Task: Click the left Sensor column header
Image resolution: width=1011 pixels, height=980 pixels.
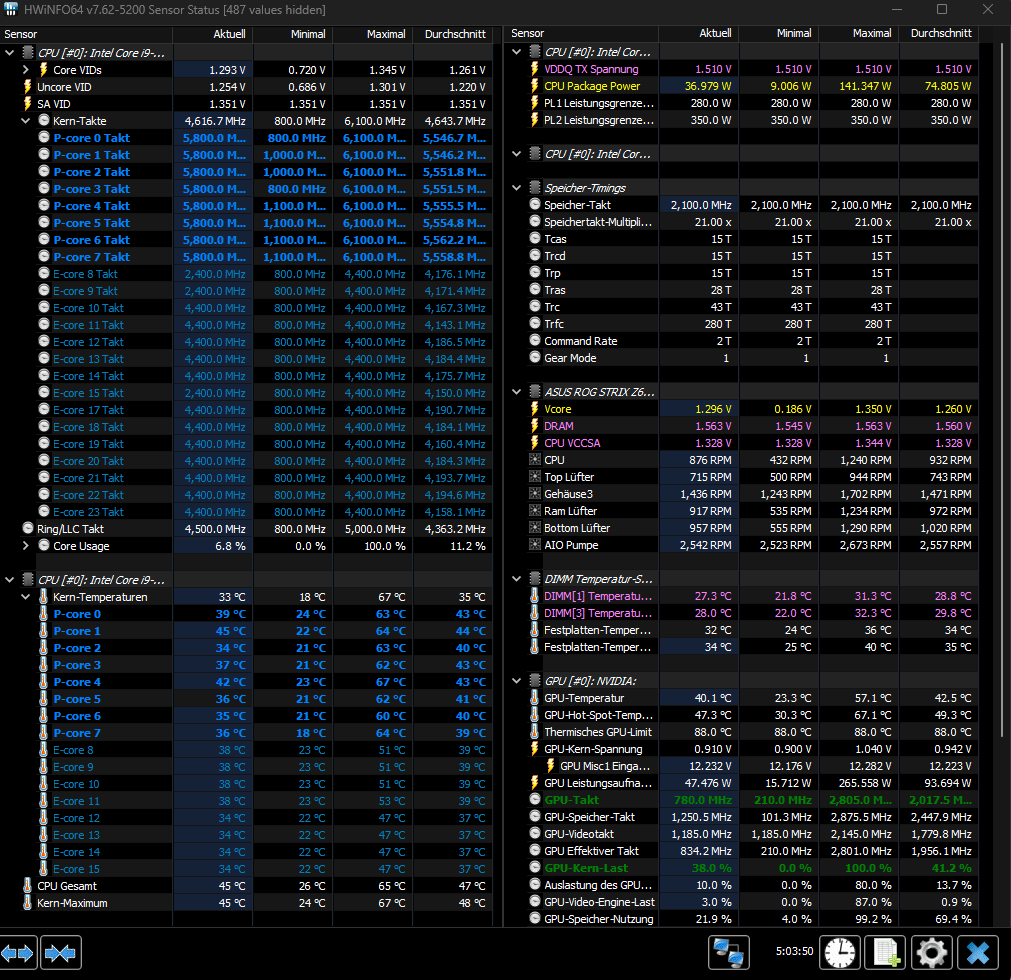Action: pyautogui.click(x=86, y=34)
